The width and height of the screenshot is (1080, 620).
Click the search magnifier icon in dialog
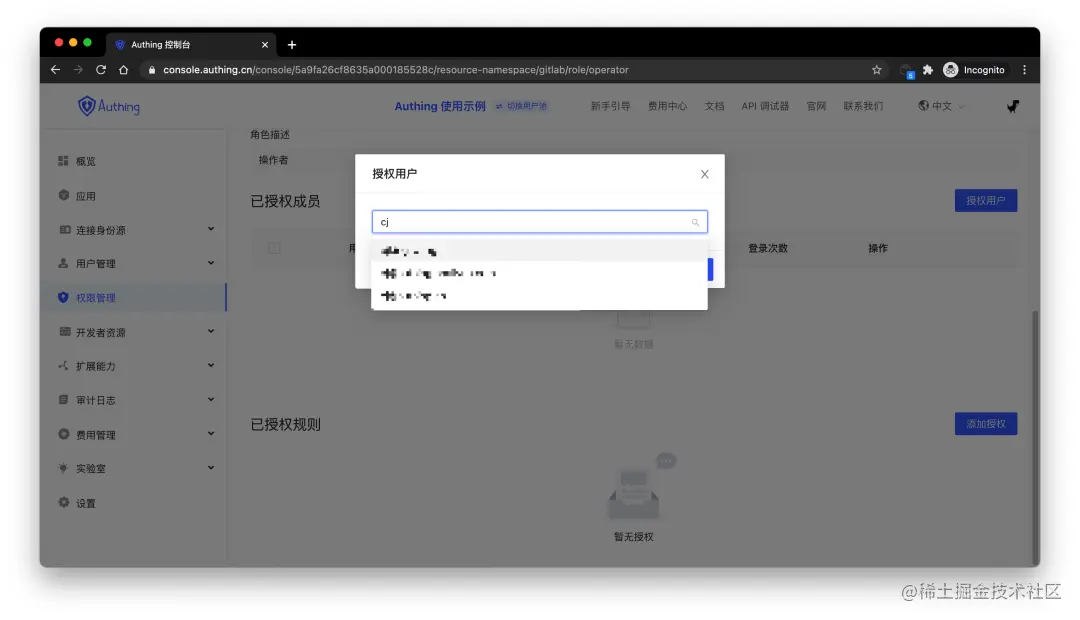point(695,222)
